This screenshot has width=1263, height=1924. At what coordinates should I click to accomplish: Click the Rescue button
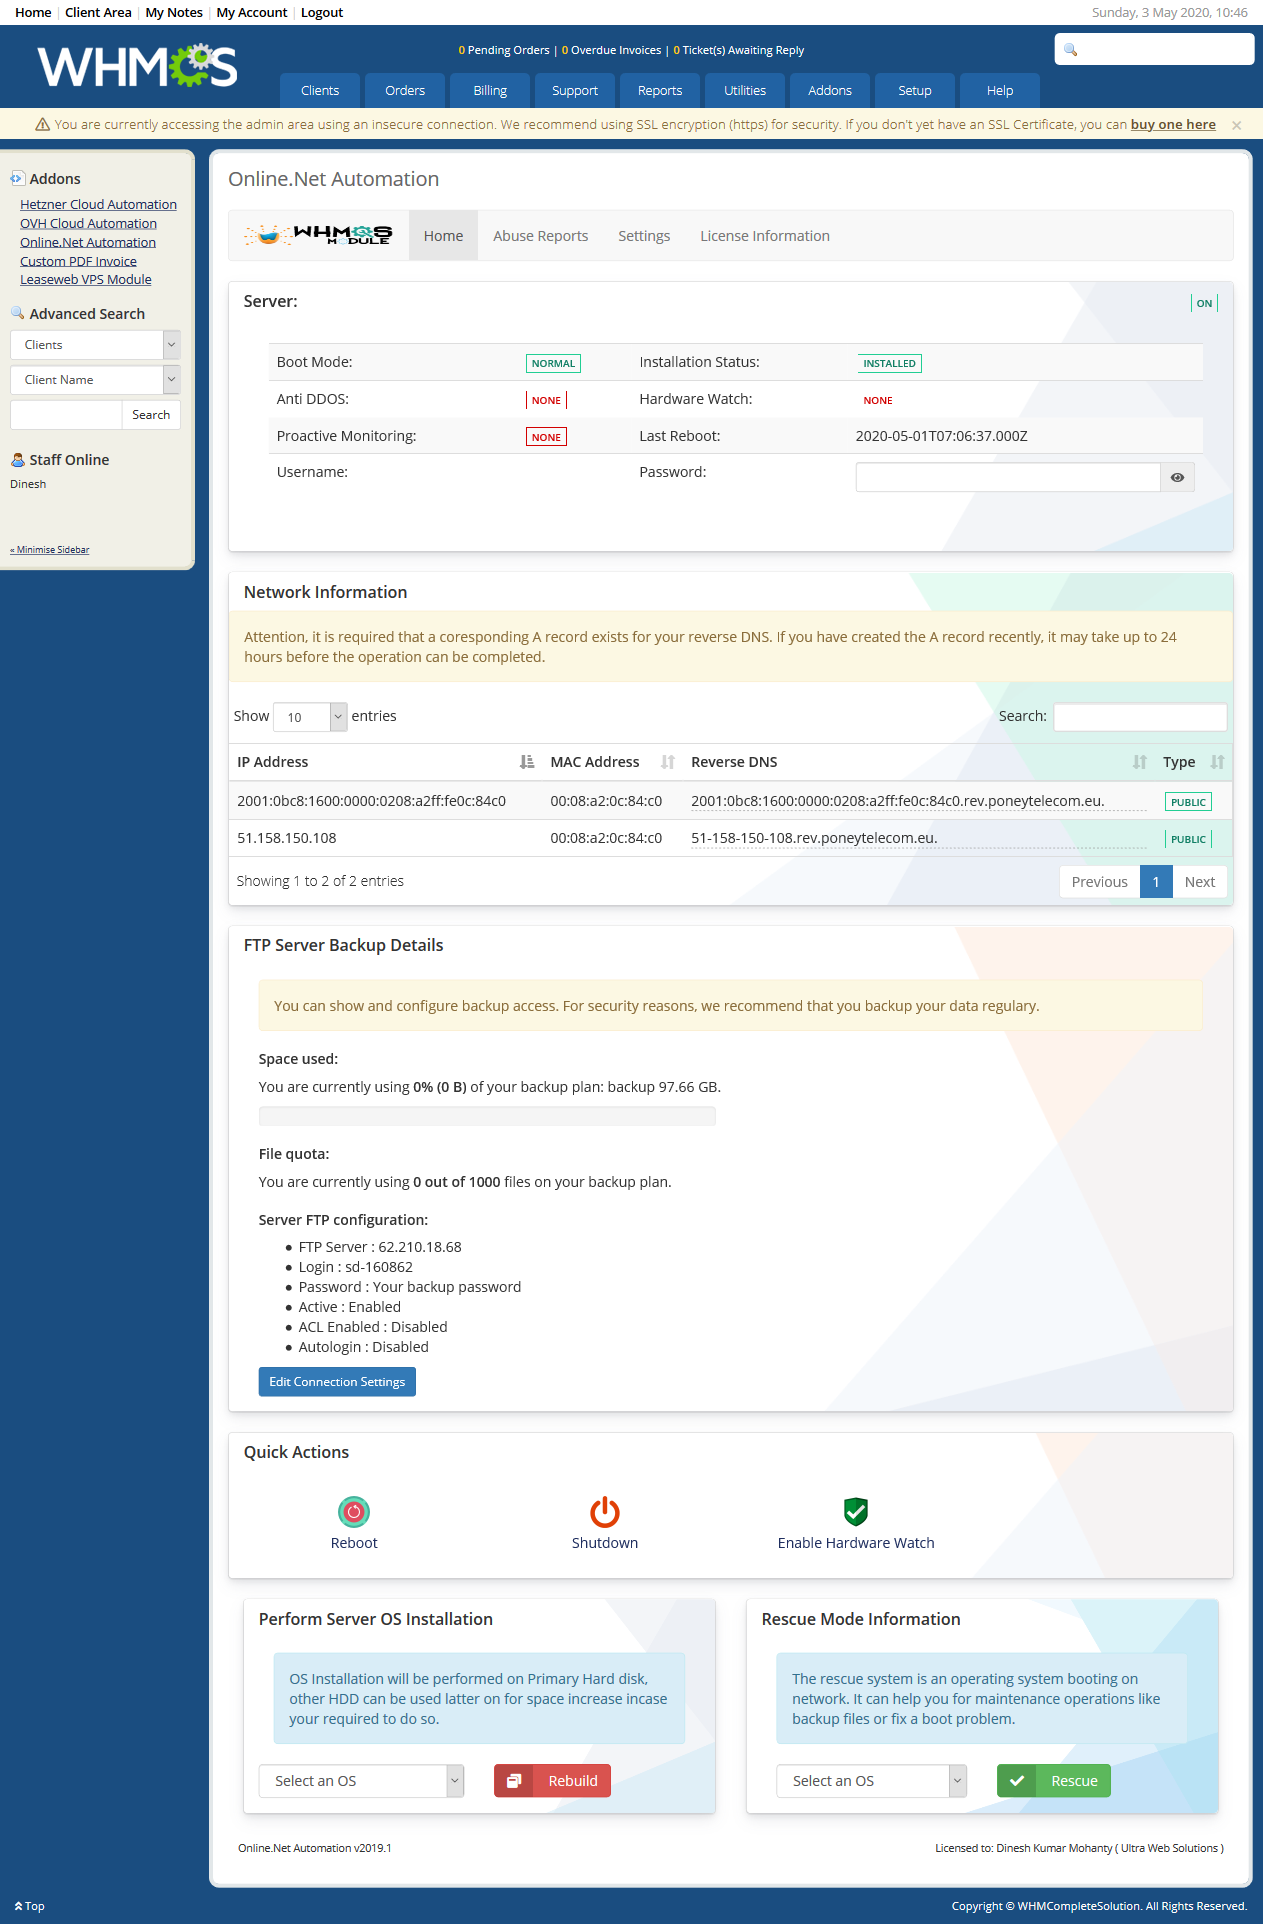[1054, 1781]
